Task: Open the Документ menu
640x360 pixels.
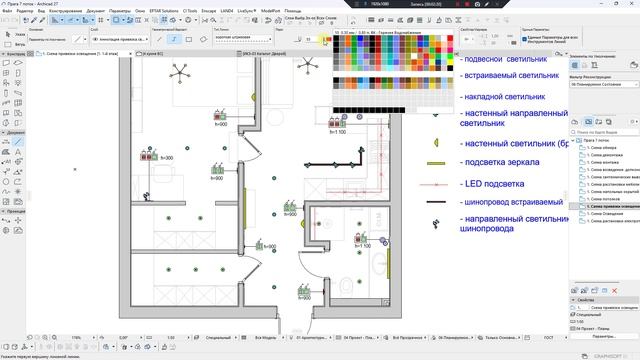Action: tap(96, 11)
